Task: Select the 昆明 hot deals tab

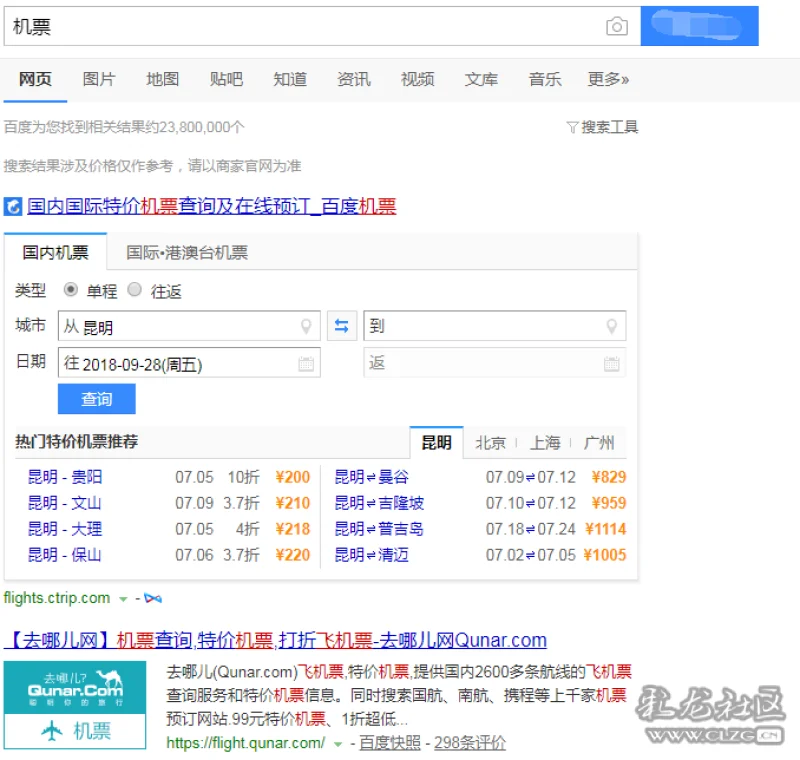Action: pyautogui.click(x=437, y=442)
